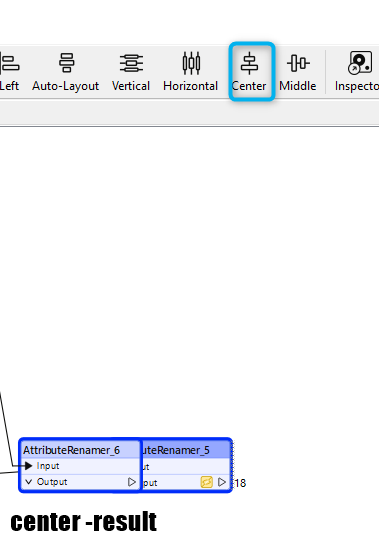Click yellow cache icon on AttributeRenamer_5

coord(207,482)
